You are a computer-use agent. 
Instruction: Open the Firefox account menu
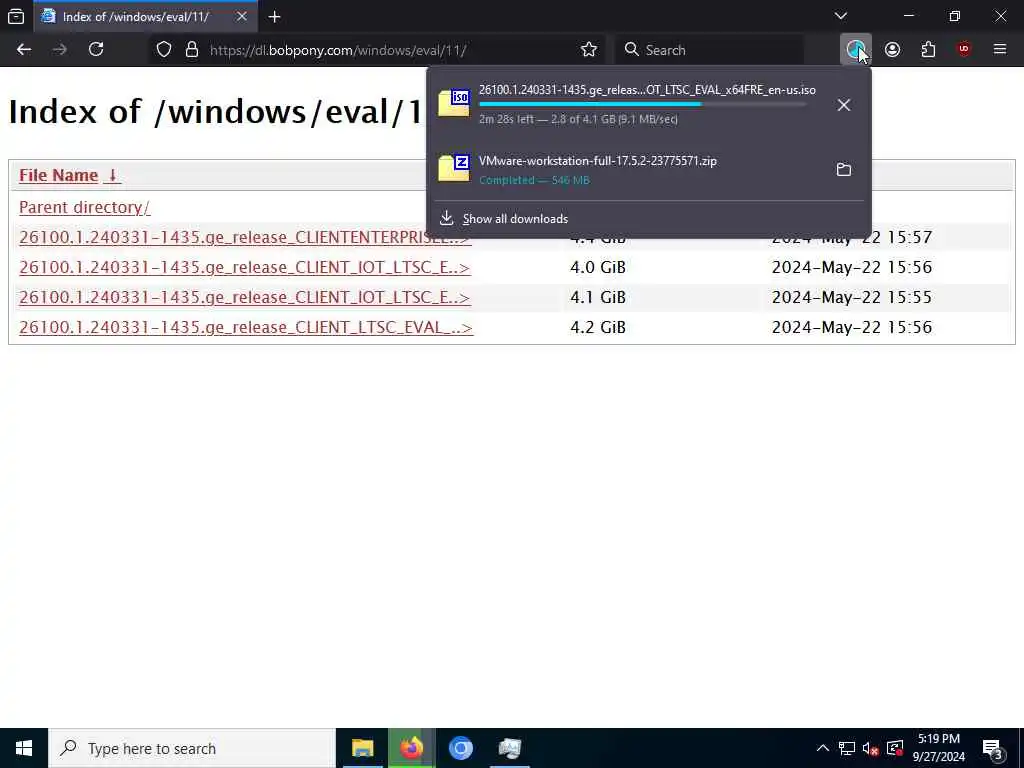point(892,50)
